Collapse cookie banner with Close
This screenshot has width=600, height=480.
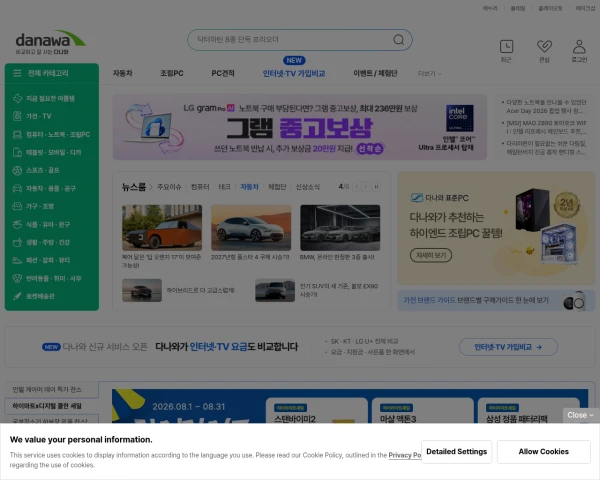click(x=580, y=415)
